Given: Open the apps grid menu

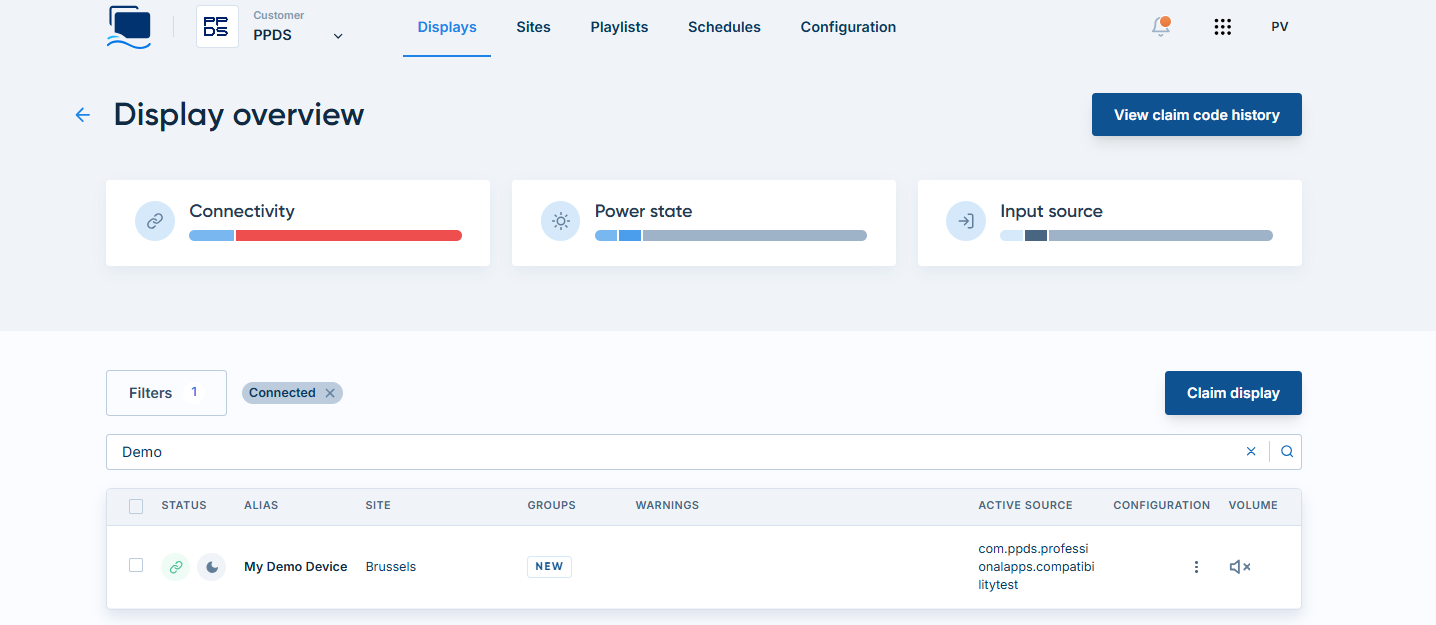Looking at the screenshot, I should coord(1222,27).
